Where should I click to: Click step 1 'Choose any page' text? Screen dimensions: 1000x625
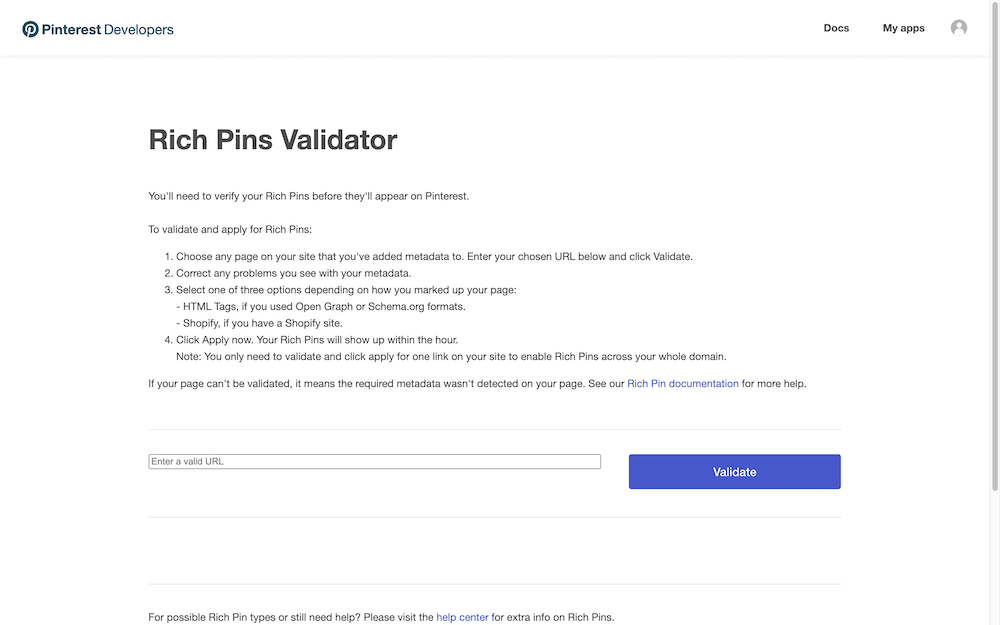point(434,256)
